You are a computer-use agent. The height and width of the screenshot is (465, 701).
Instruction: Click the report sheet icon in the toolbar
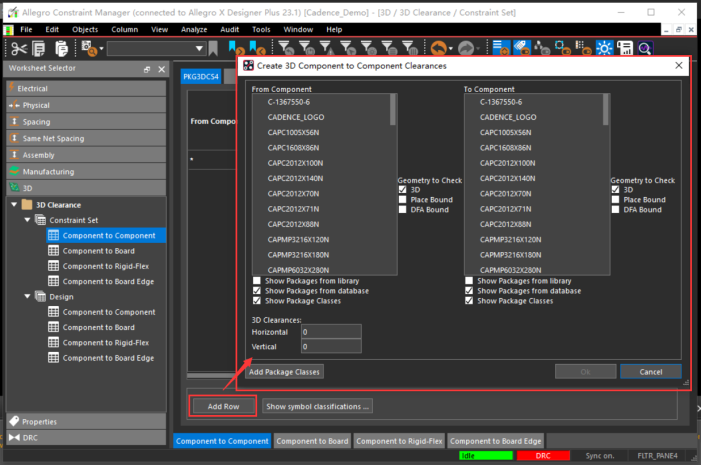[625, 48]
